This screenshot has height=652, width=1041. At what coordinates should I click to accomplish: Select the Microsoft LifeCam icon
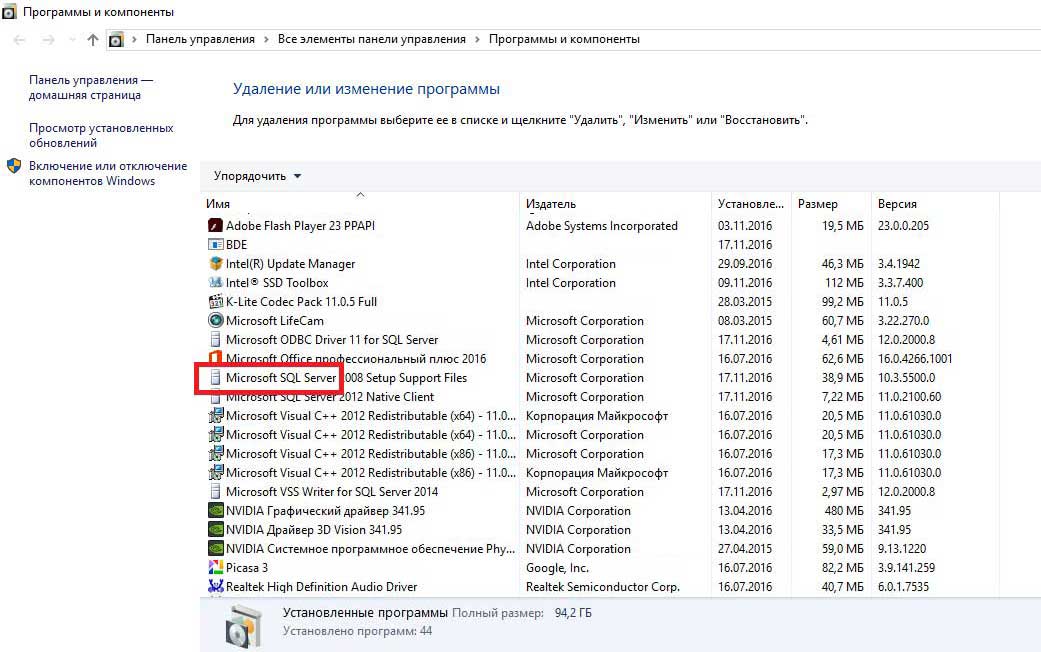point(215,321)
